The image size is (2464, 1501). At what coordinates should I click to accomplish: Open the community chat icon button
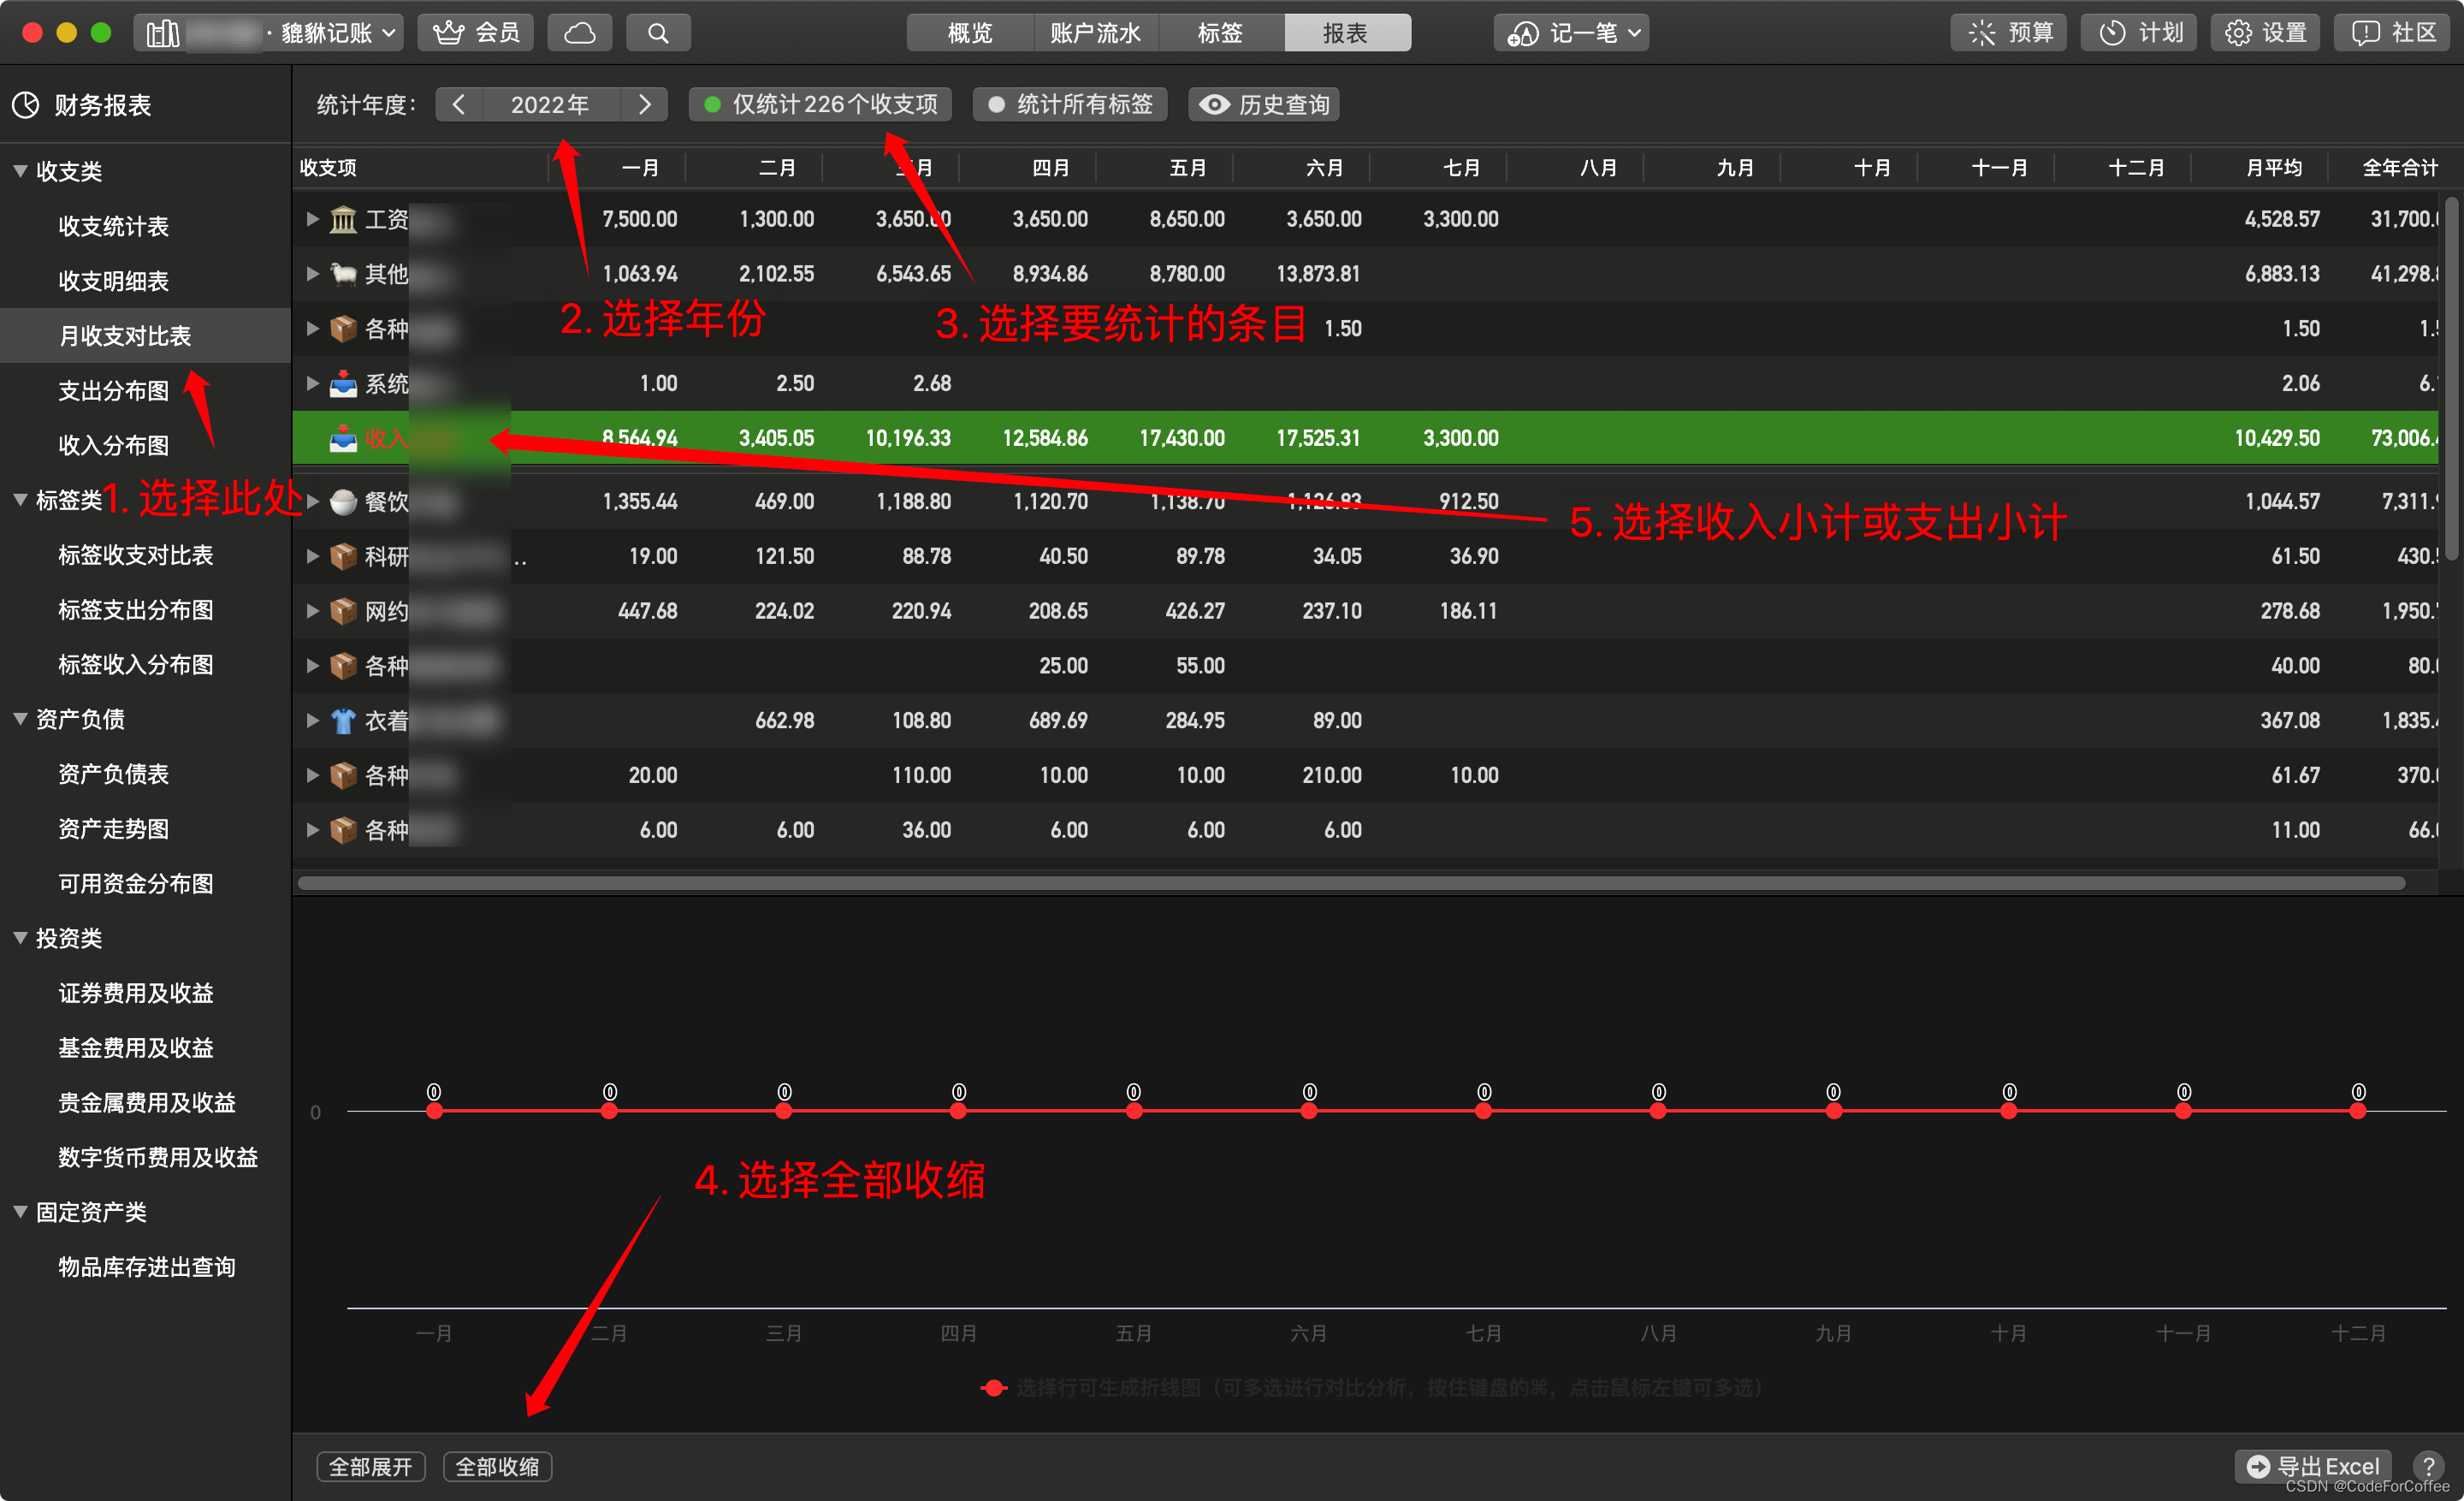point(2391,33)
